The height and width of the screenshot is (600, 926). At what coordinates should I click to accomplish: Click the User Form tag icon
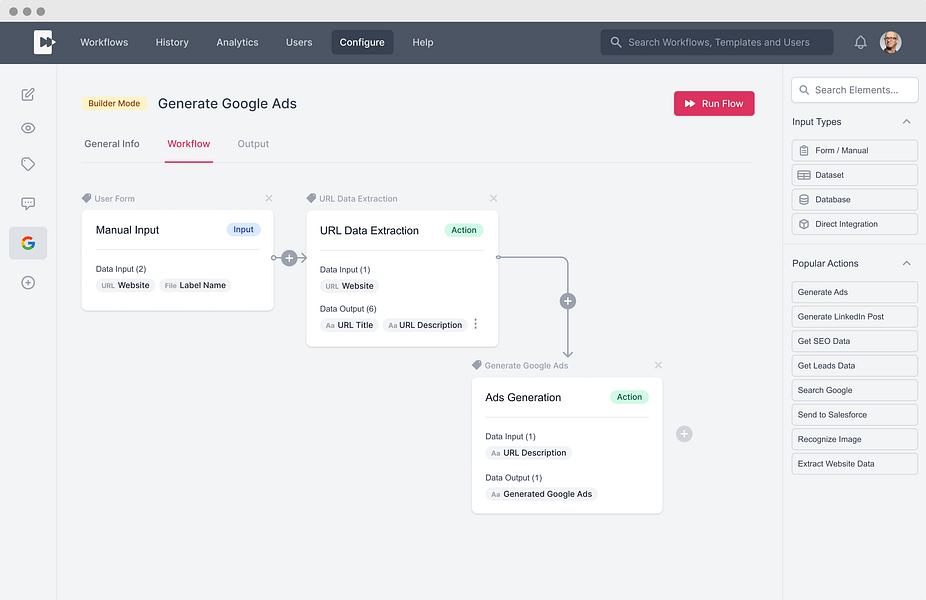(87, 198)
